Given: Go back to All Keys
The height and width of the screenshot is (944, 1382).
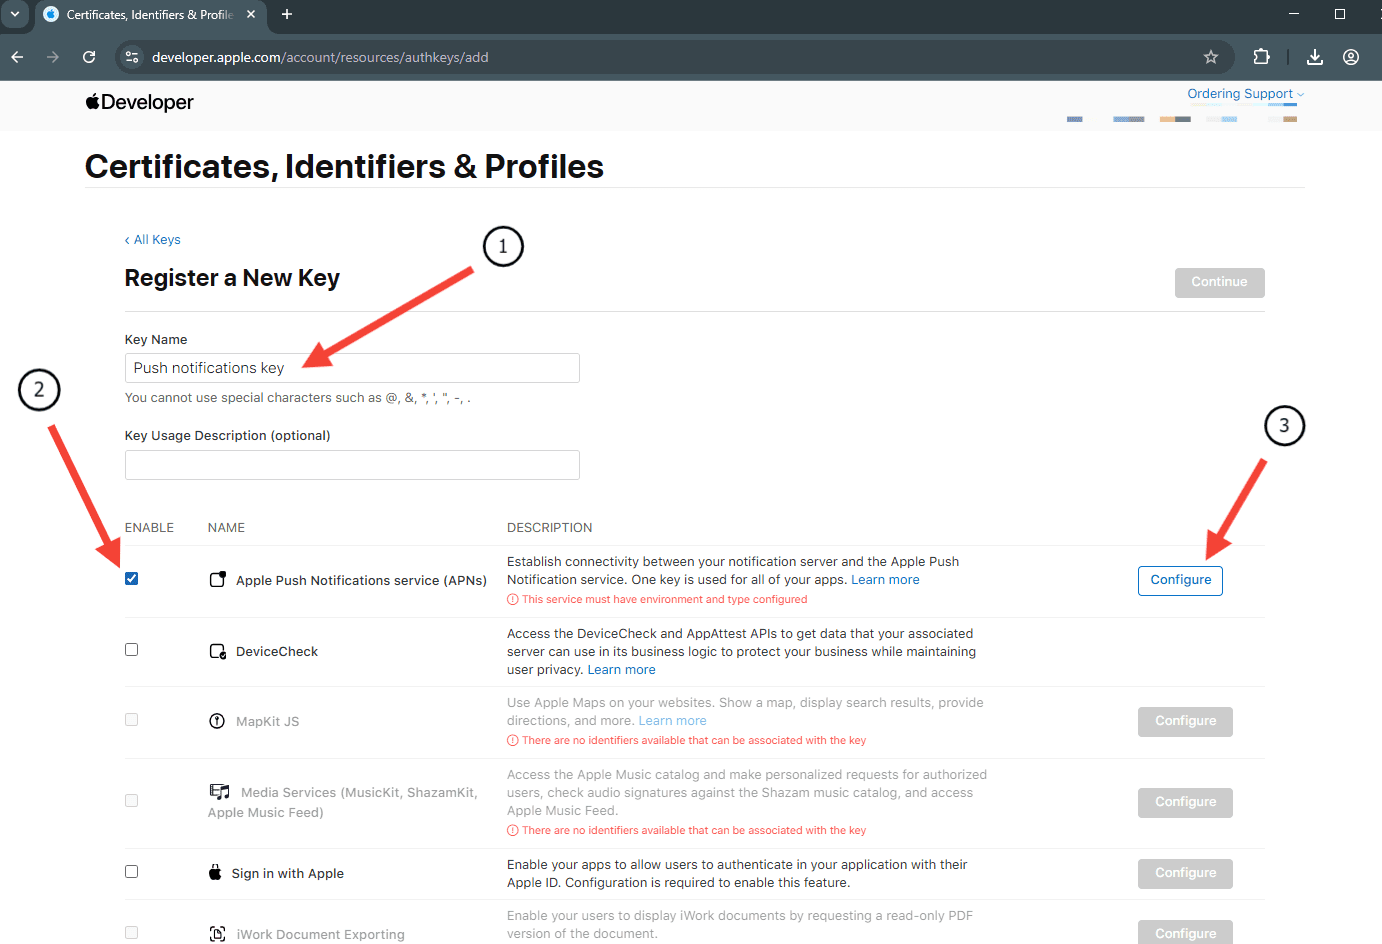Looking at the screenshot, I should pyautogui.click(x=153, y=240).
